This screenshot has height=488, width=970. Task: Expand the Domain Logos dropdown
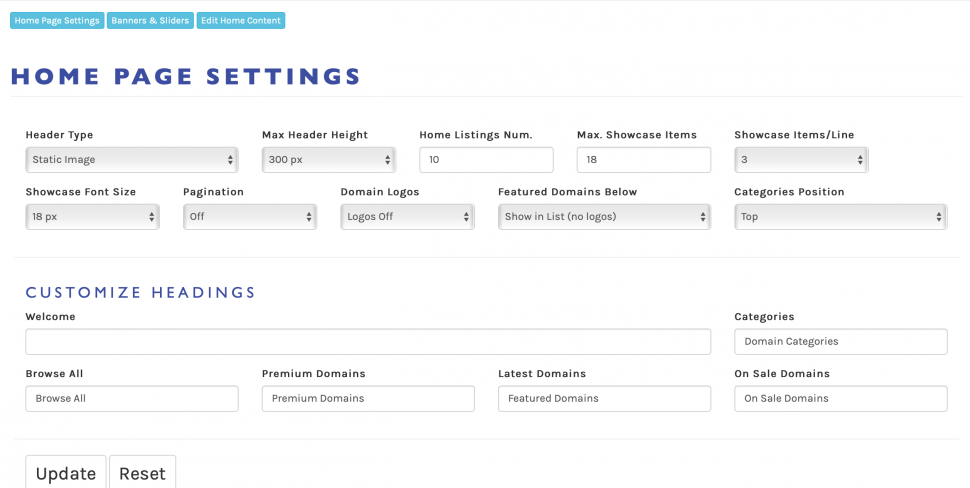pyautogui.click(x=407, y=217)
